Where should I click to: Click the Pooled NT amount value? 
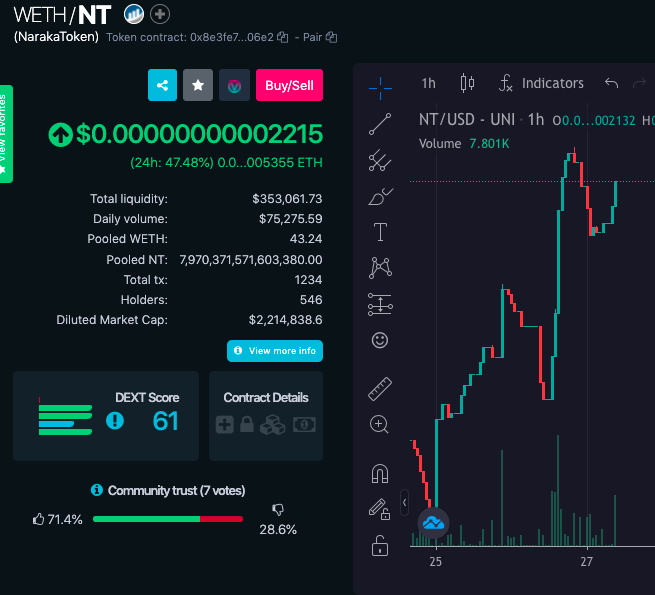click(251, 260)
